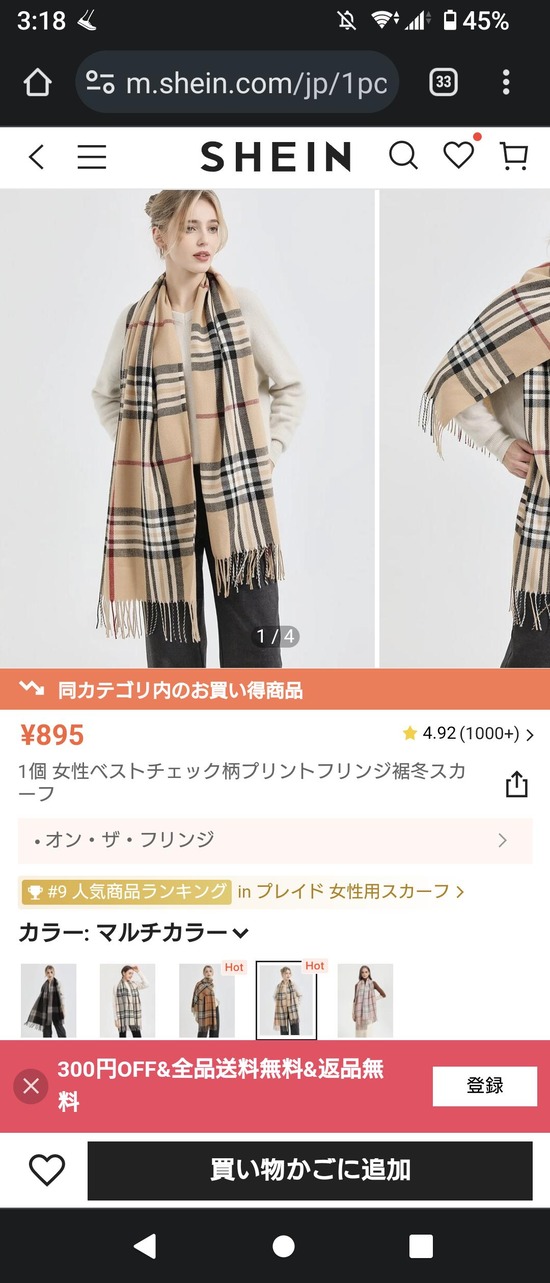Expand the カラー: マルチカラー dropdown
This screenshot has width=550, height=1283.
pos(133,933)
